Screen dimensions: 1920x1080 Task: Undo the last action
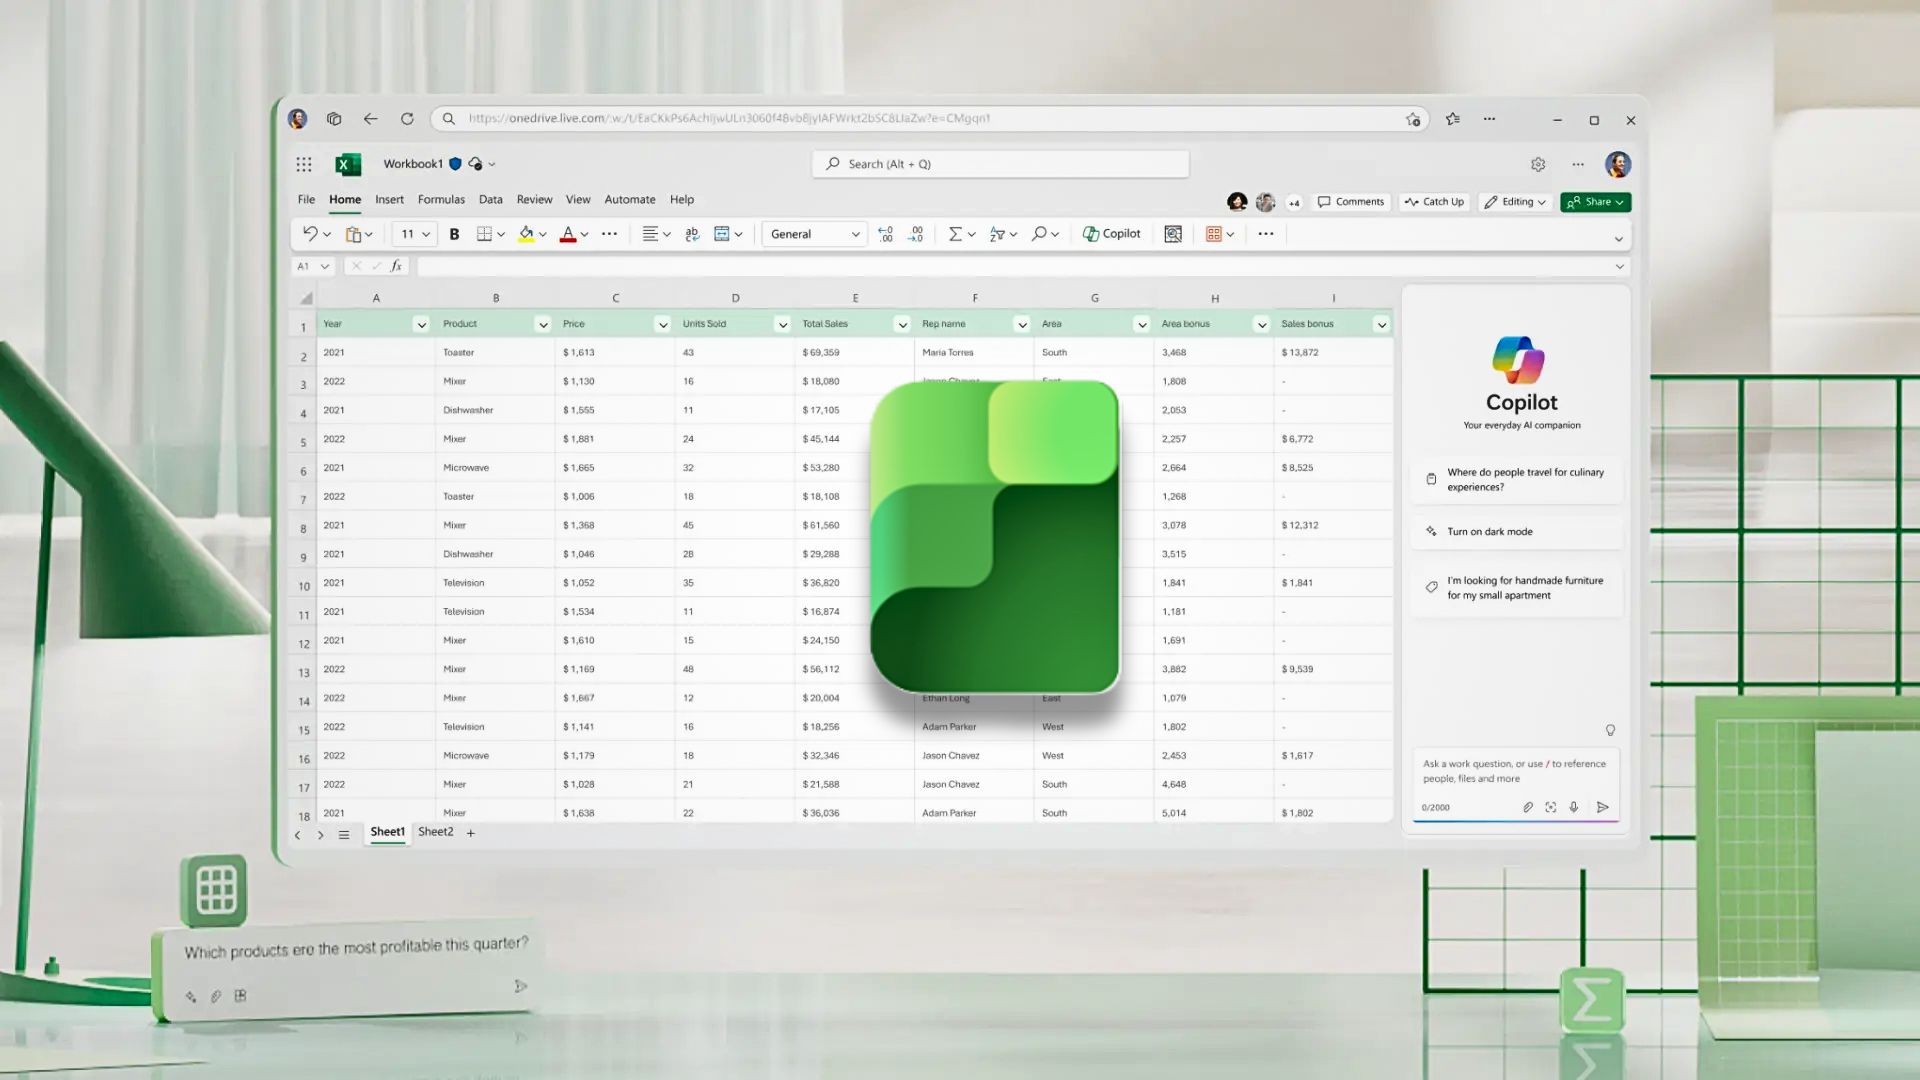coord(310,234)
